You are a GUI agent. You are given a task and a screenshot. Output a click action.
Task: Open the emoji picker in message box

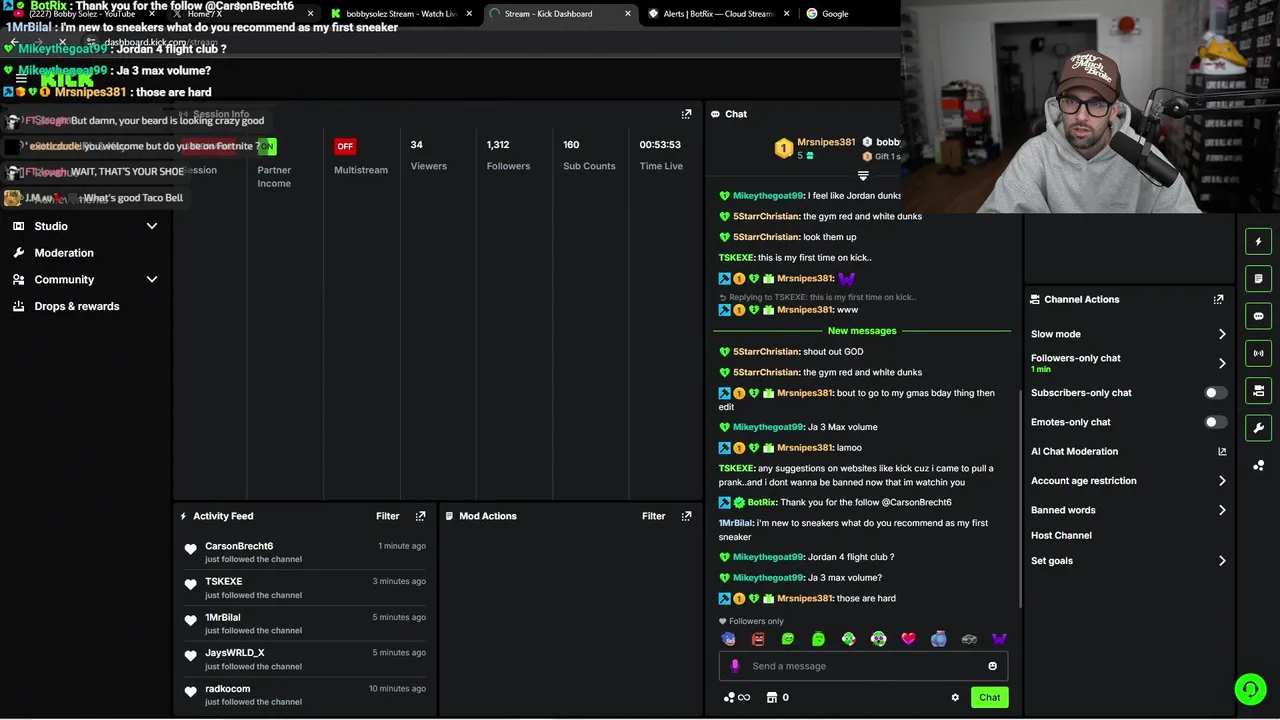click(x=992, y=666)
